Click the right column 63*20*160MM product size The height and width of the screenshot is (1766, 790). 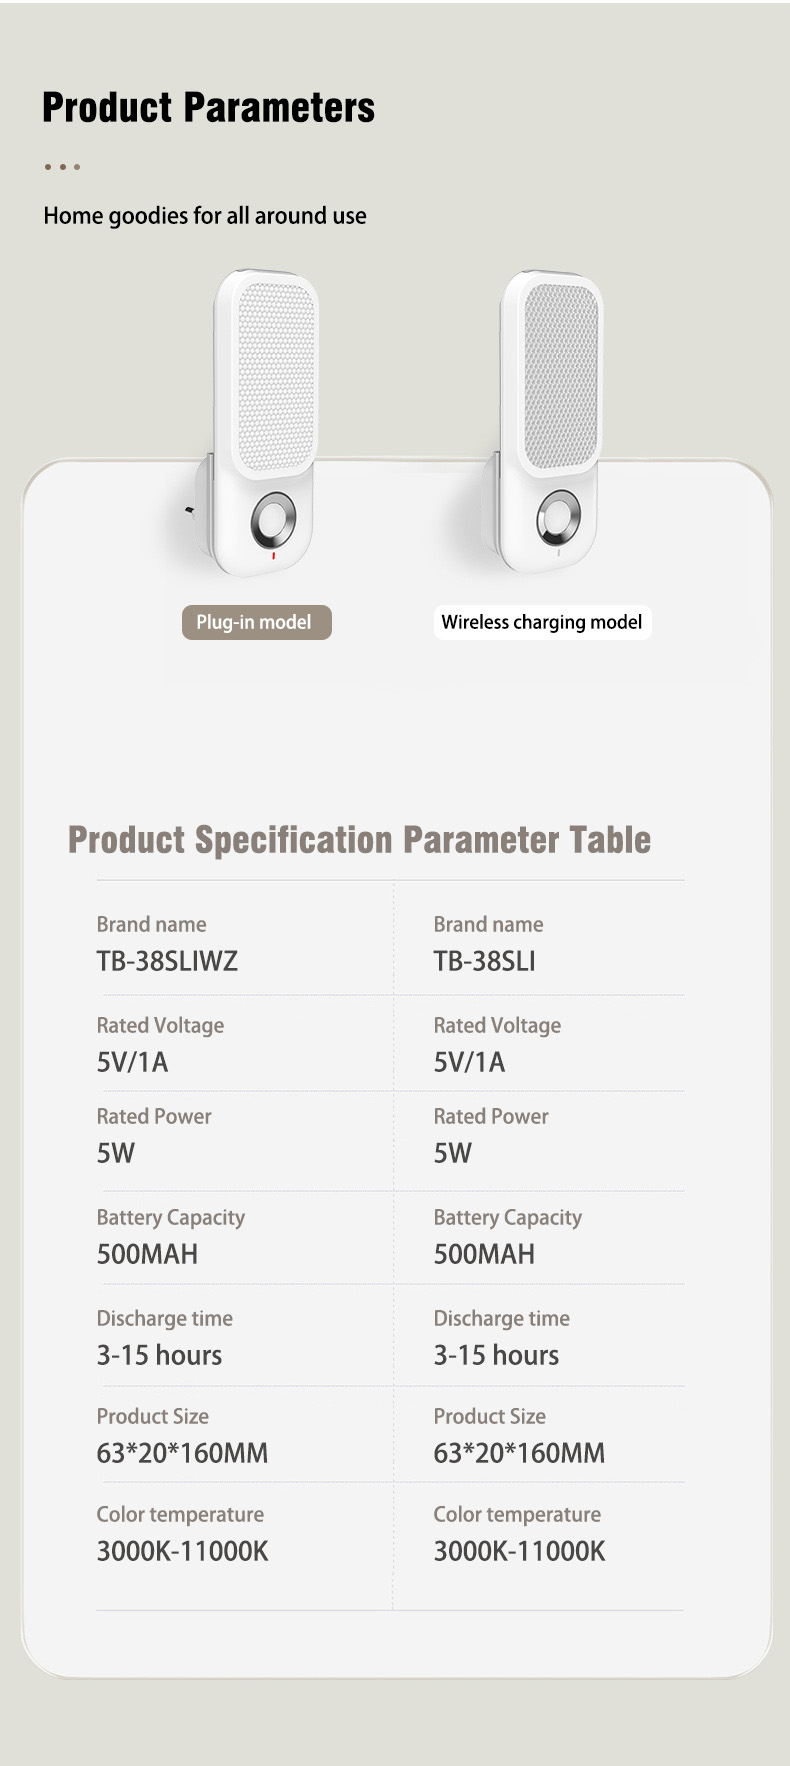[x=519, y=1453]
